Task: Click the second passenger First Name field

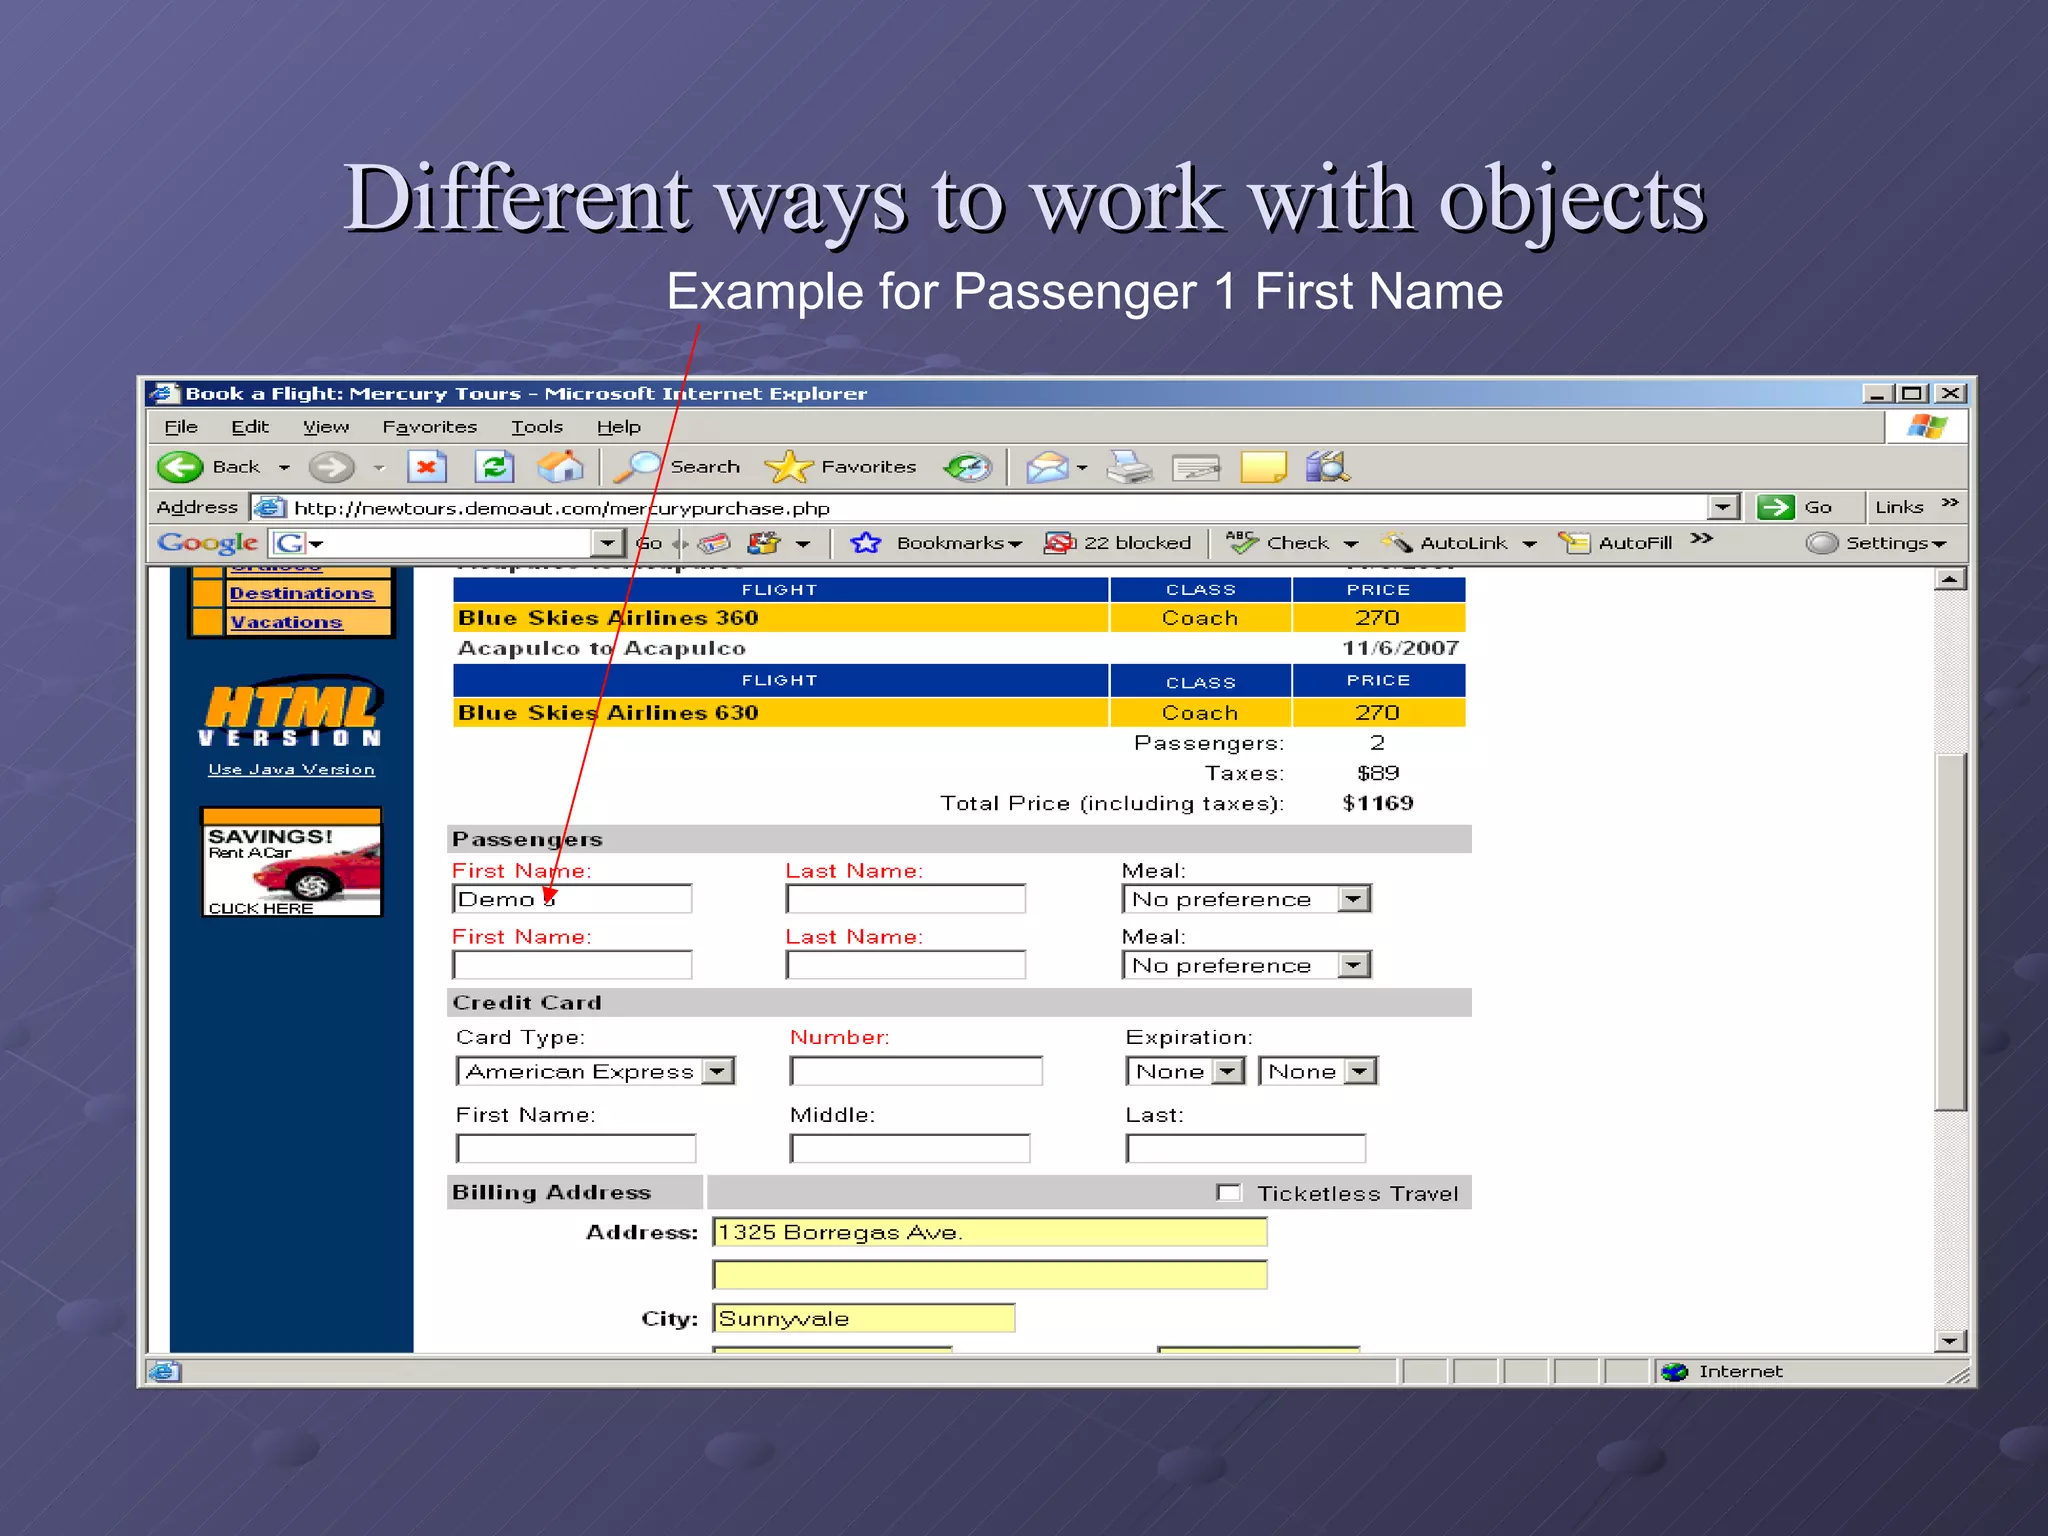Action: click(x=572, y=965)
